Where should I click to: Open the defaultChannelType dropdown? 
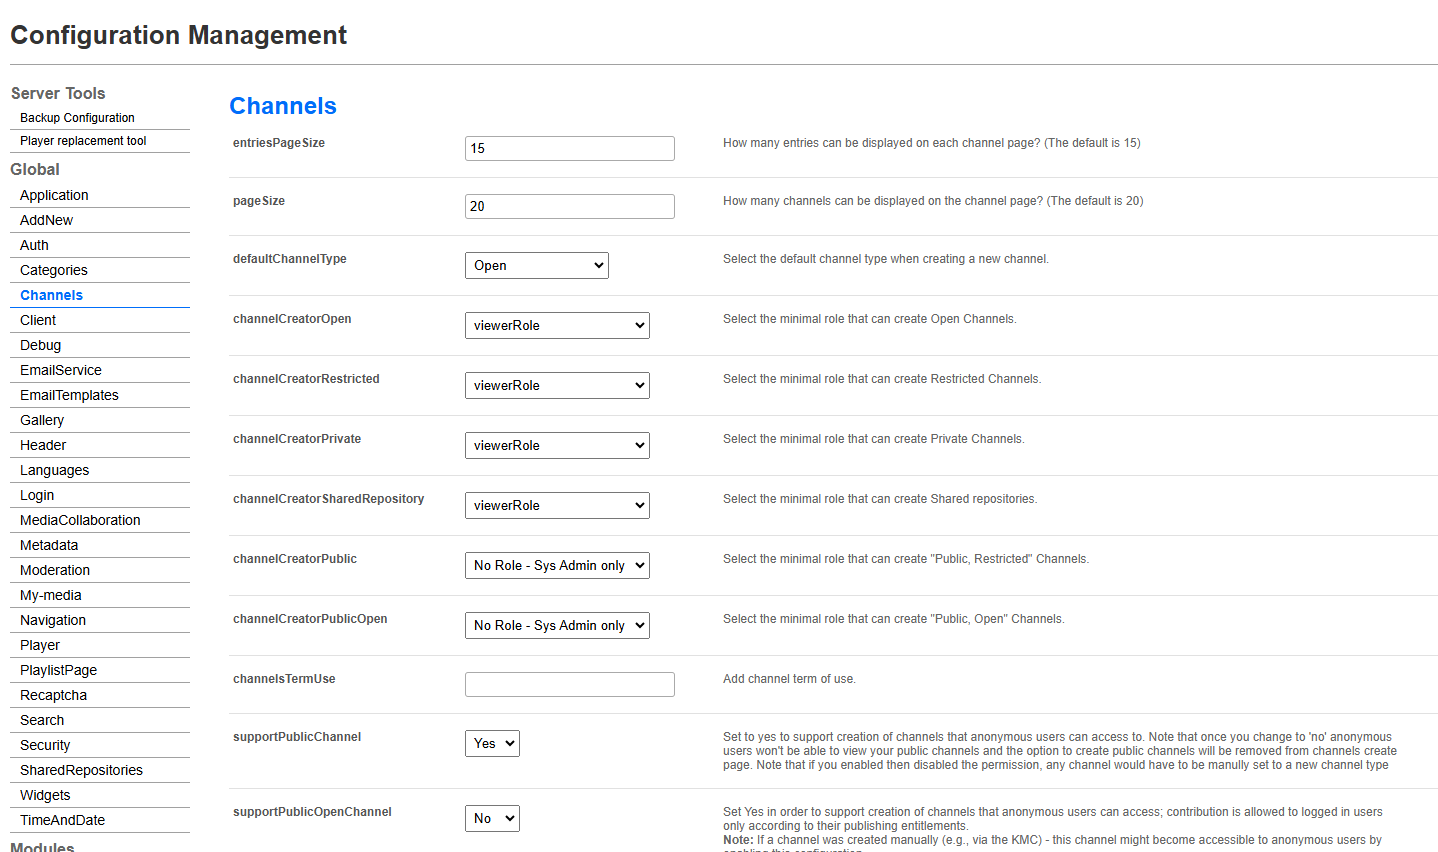click(537, 265)
